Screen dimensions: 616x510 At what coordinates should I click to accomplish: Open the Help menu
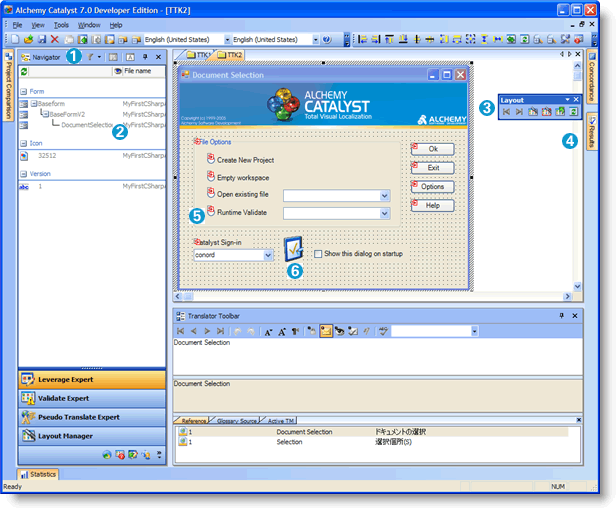[116, 25]
